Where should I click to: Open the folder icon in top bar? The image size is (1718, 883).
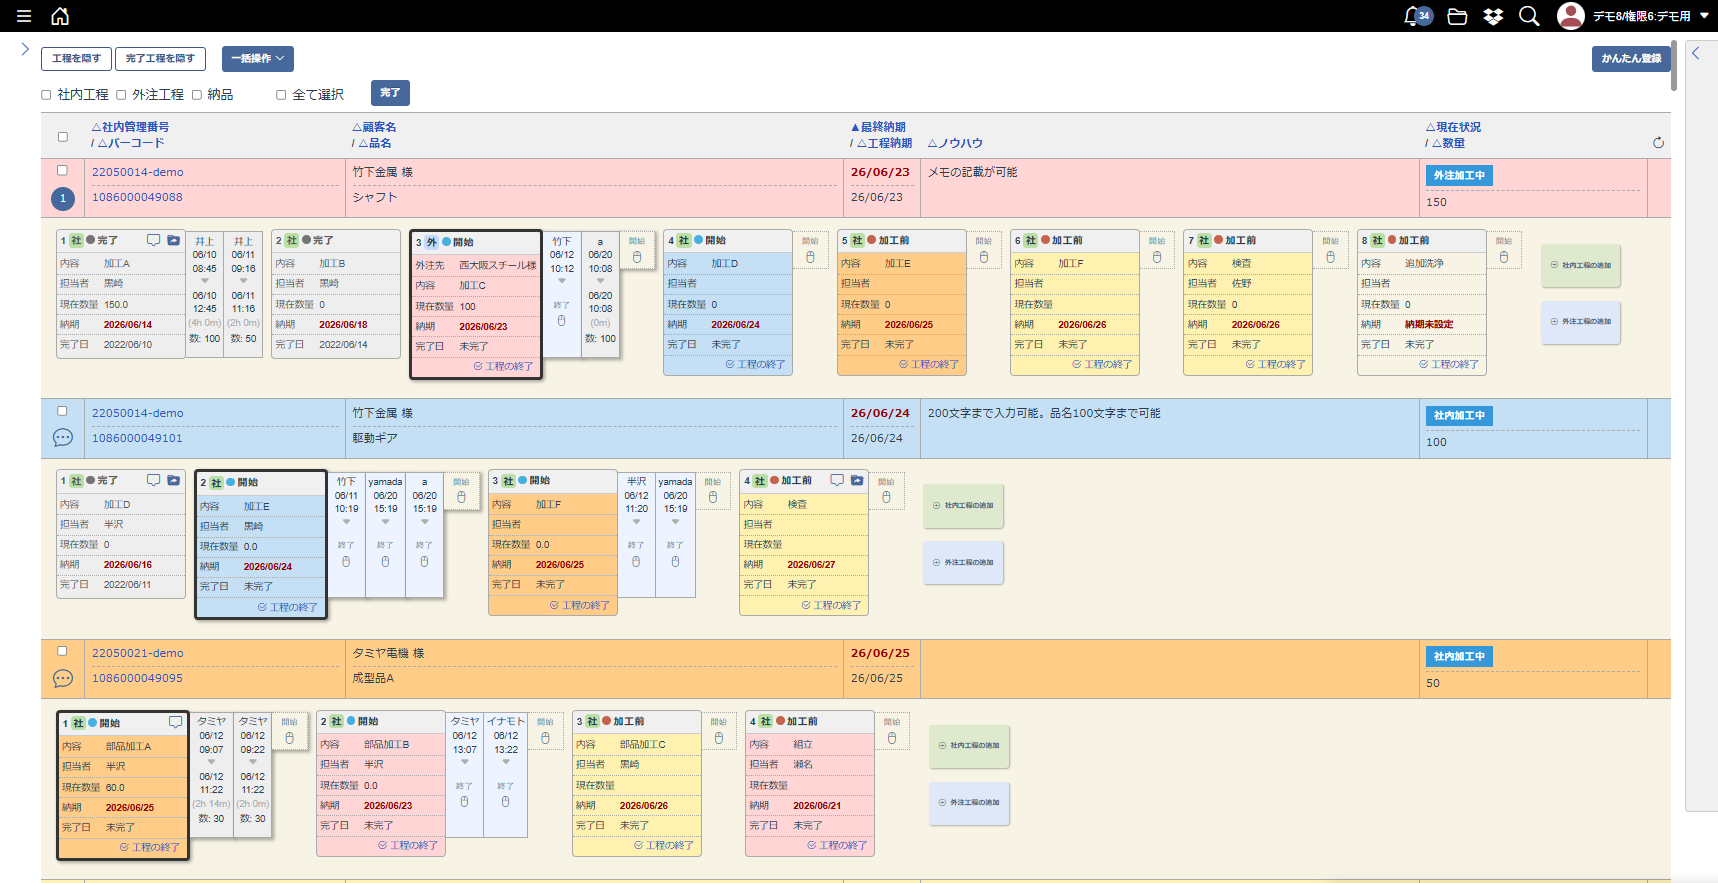[x=1457, y=16]
